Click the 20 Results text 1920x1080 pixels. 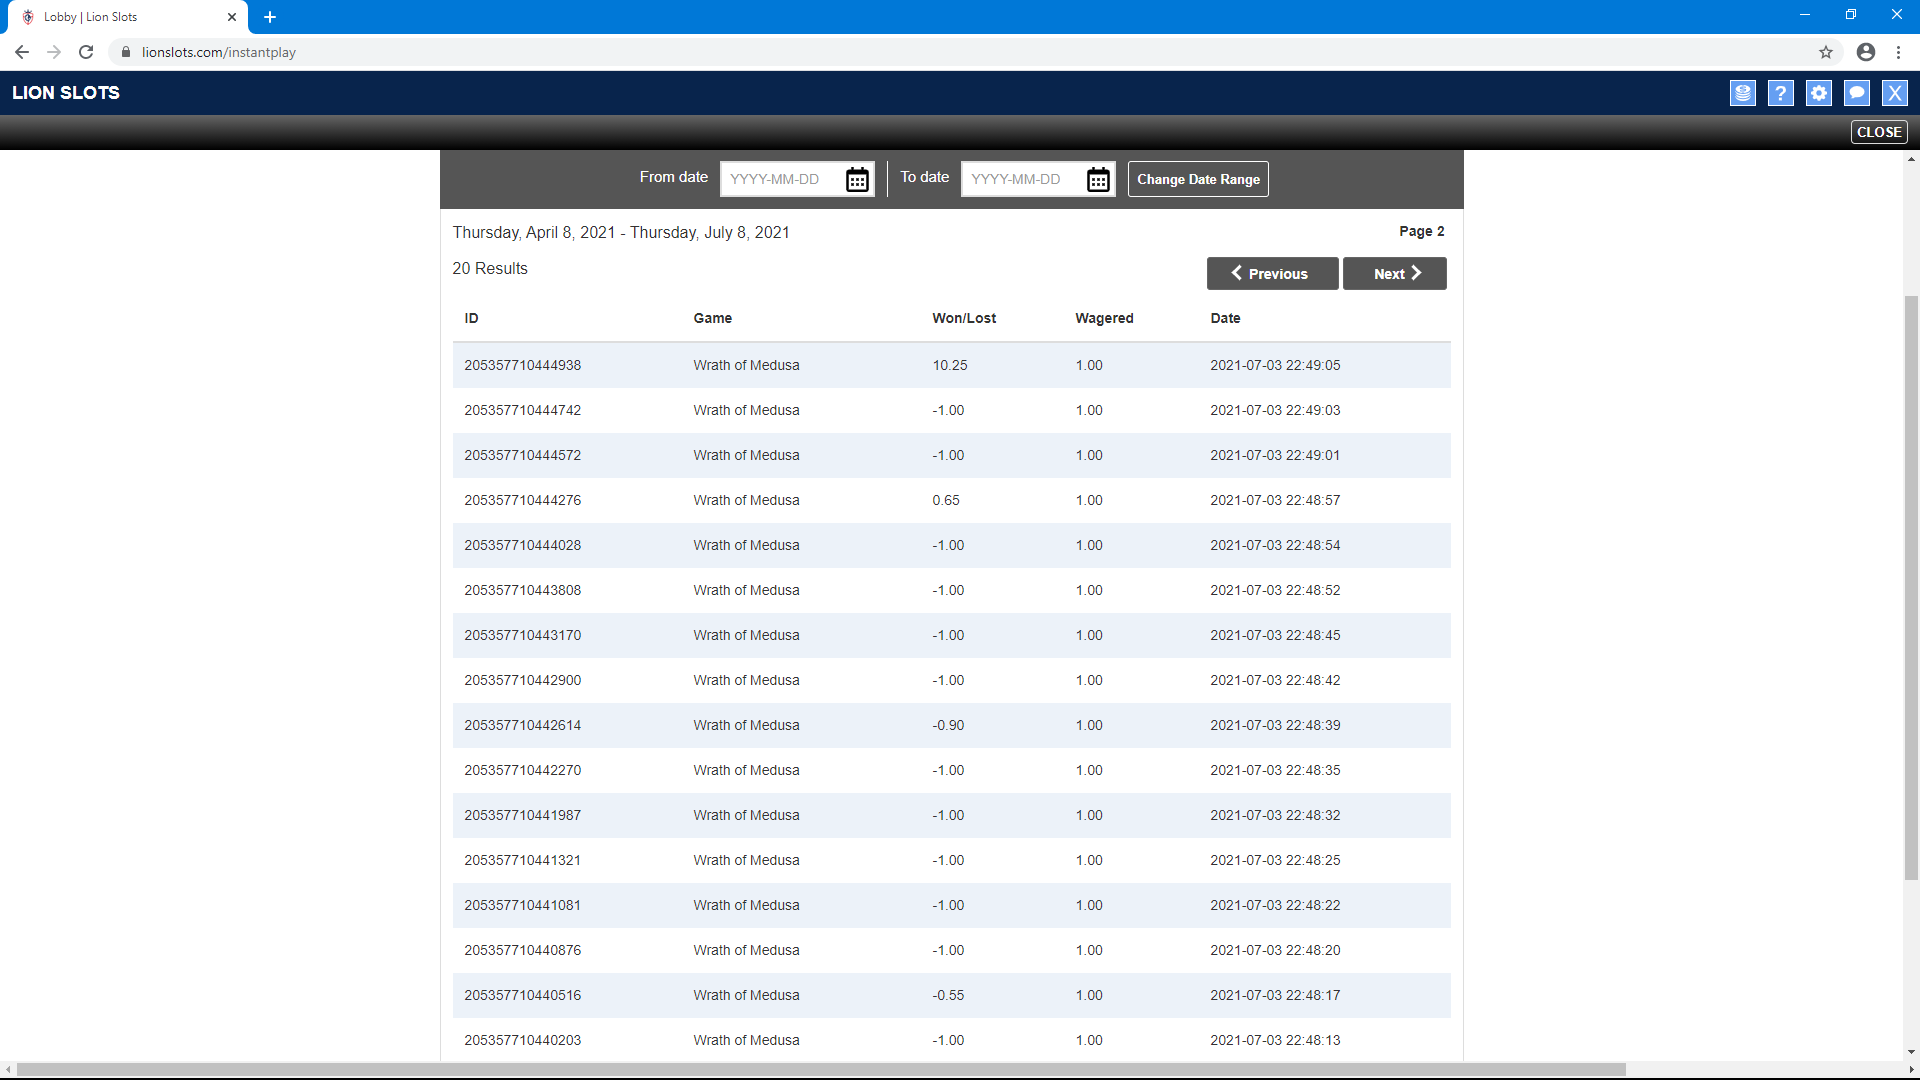(490, 268)
